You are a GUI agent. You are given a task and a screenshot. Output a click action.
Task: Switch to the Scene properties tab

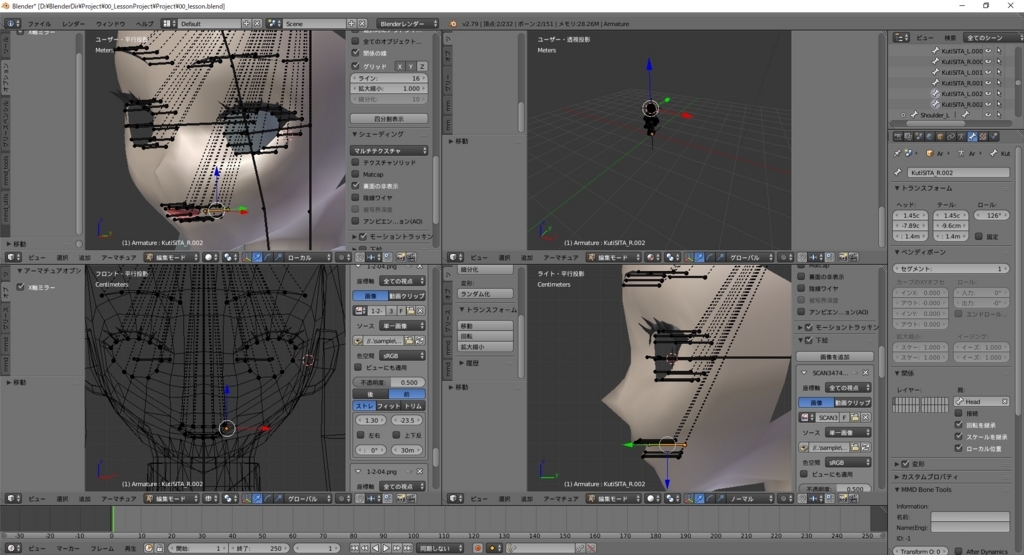[x=919, y=136]
